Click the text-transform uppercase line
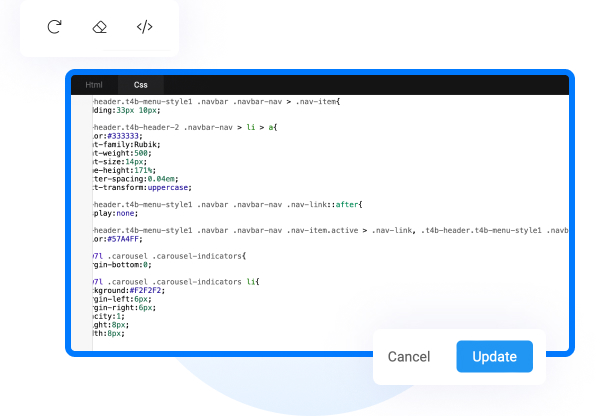 click(x=142, y=188)
